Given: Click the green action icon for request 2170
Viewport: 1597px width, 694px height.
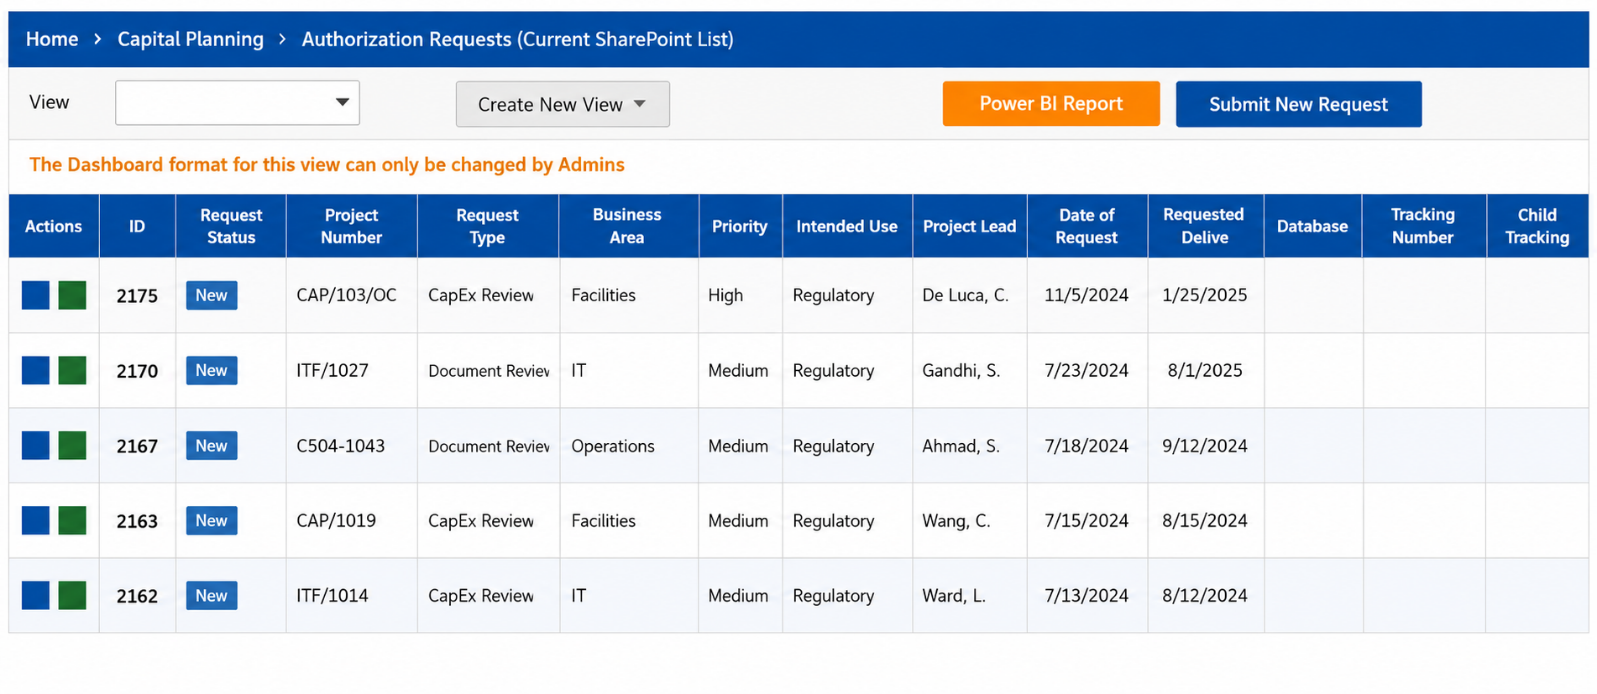Looking at the screenshot, I should 72,370.
